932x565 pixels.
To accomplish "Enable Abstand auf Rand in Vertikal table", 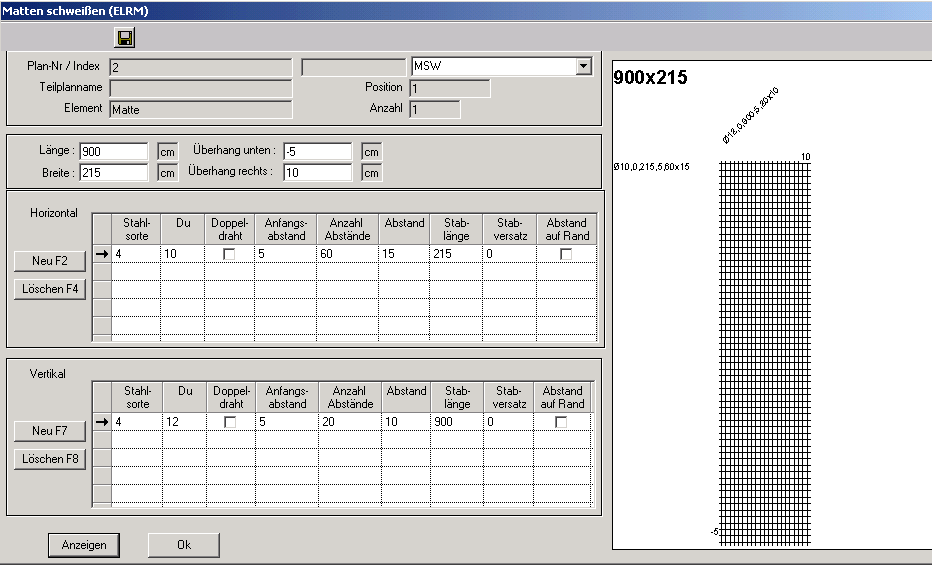I will point(561,422).
